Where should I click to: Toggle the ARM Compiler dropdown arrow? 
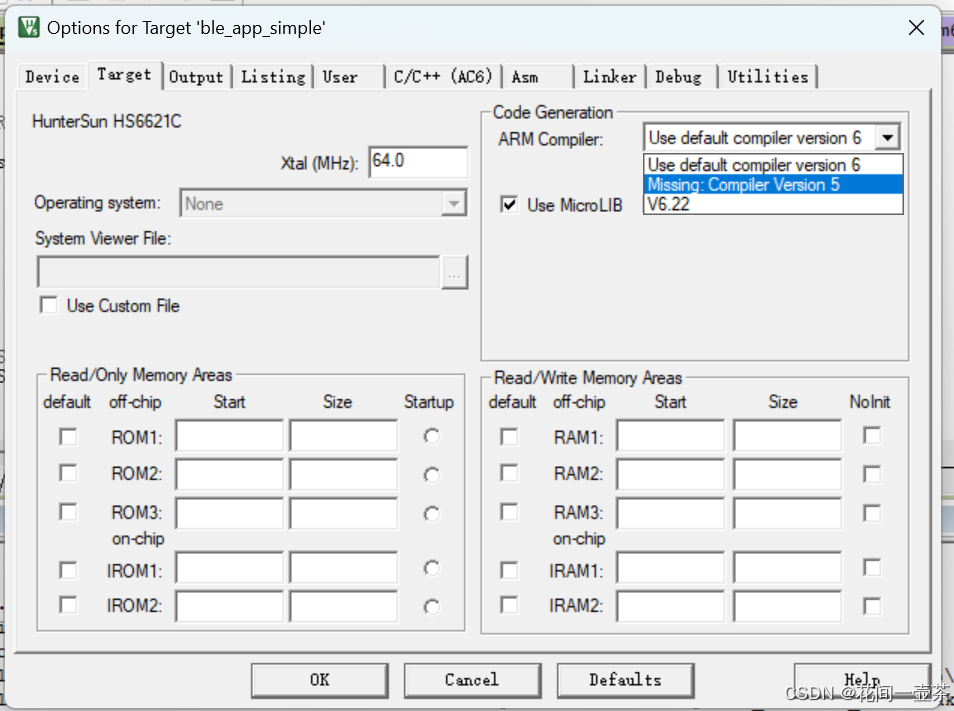click(x=887, y=137)
